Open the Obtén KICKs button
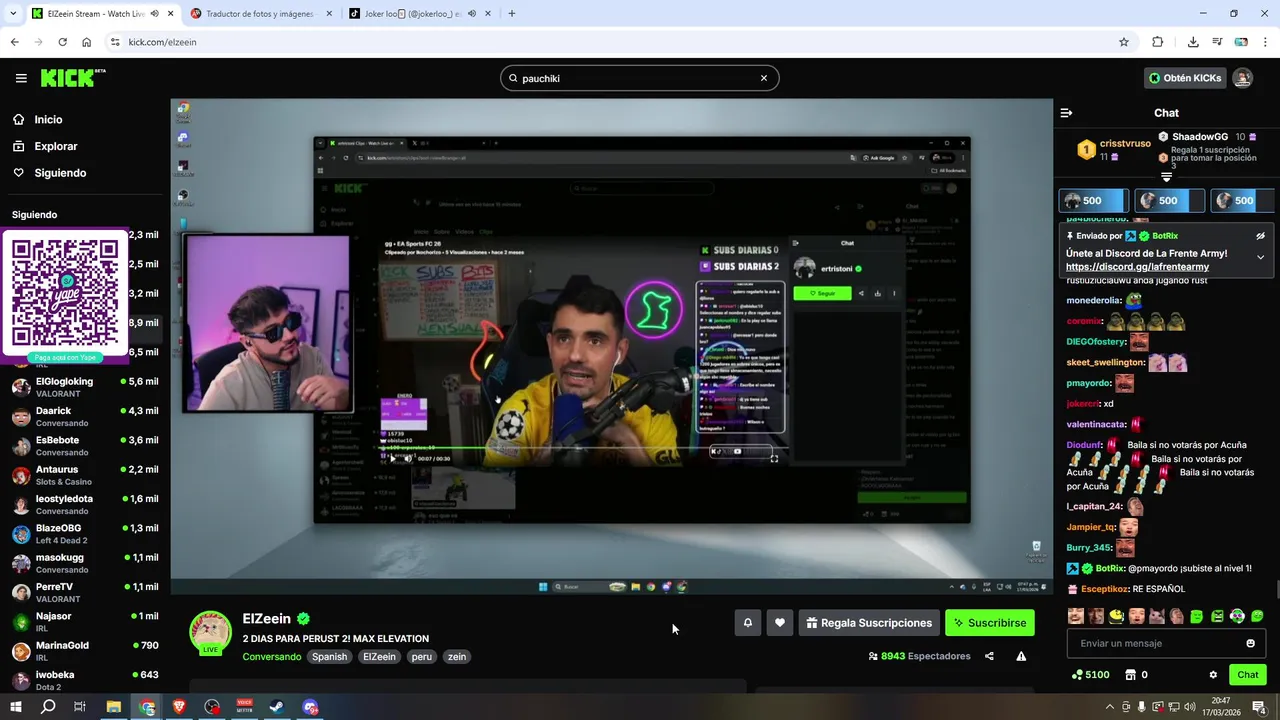 pos(1185,78)
